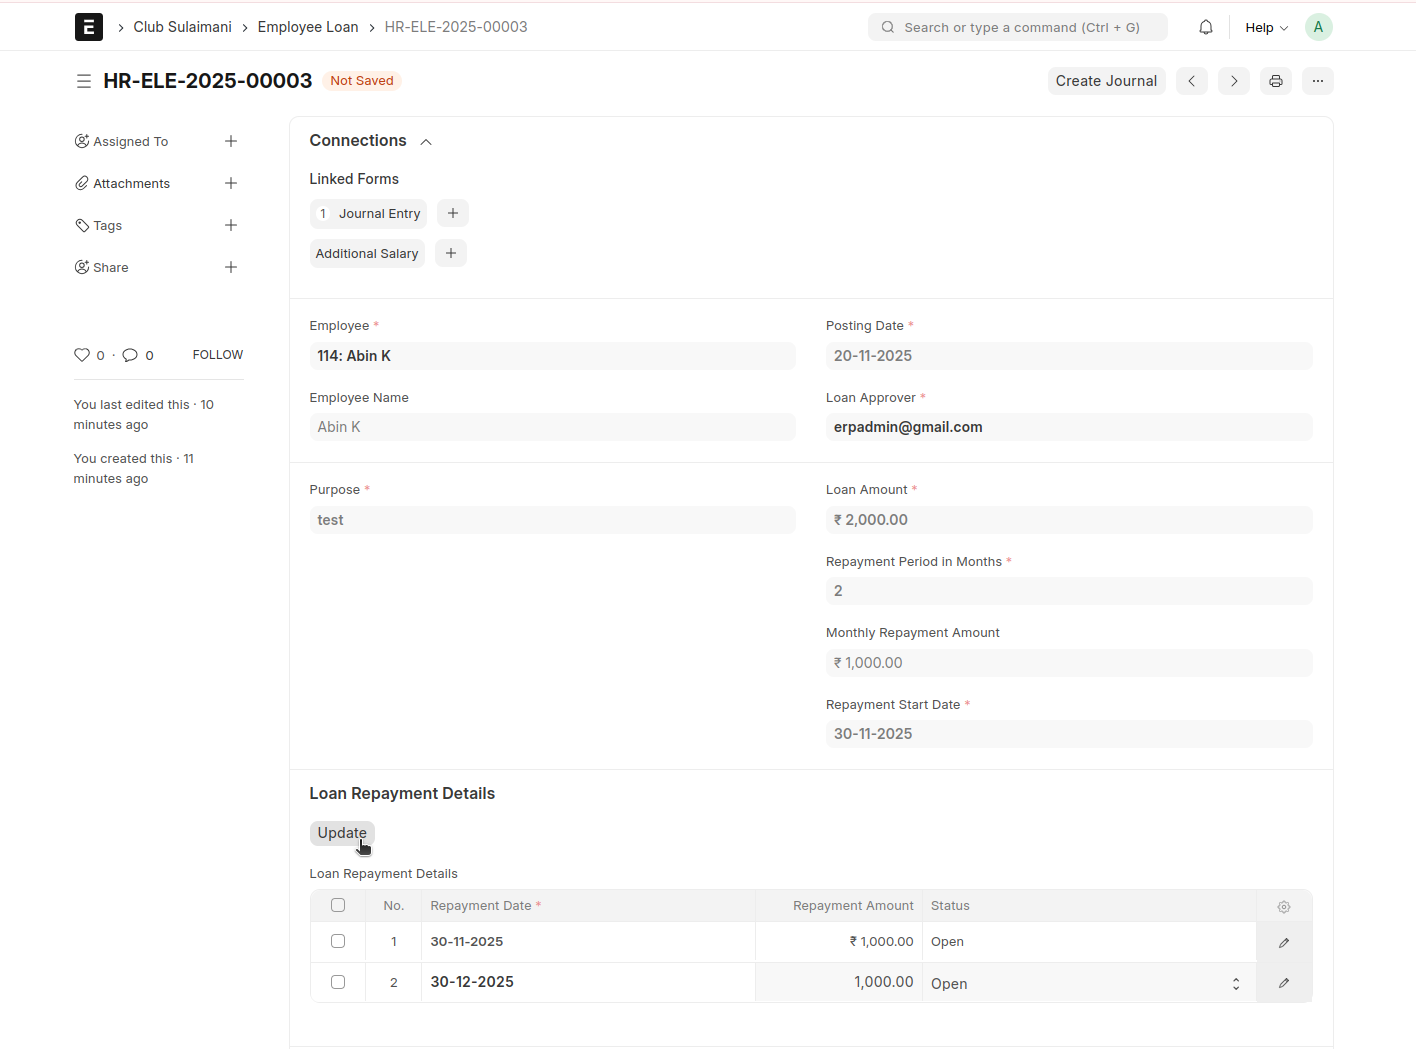The height and width of the screenshot is (1049, 1416).
Task: Toggle sidebar with hamburger icon
Action: 84,81
